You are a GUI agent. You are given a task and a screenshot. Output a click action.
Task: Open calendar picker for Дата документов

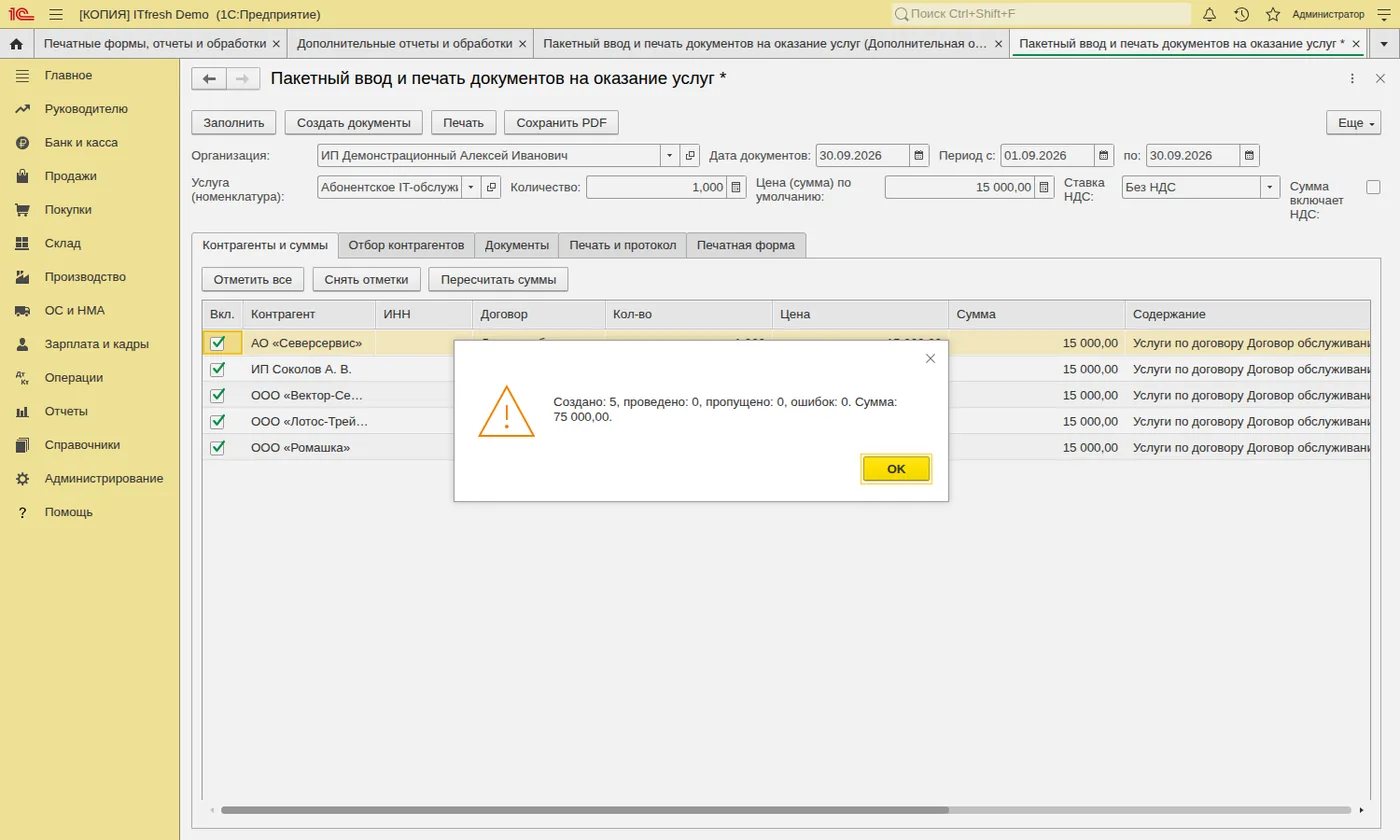(x=919, y=156)
